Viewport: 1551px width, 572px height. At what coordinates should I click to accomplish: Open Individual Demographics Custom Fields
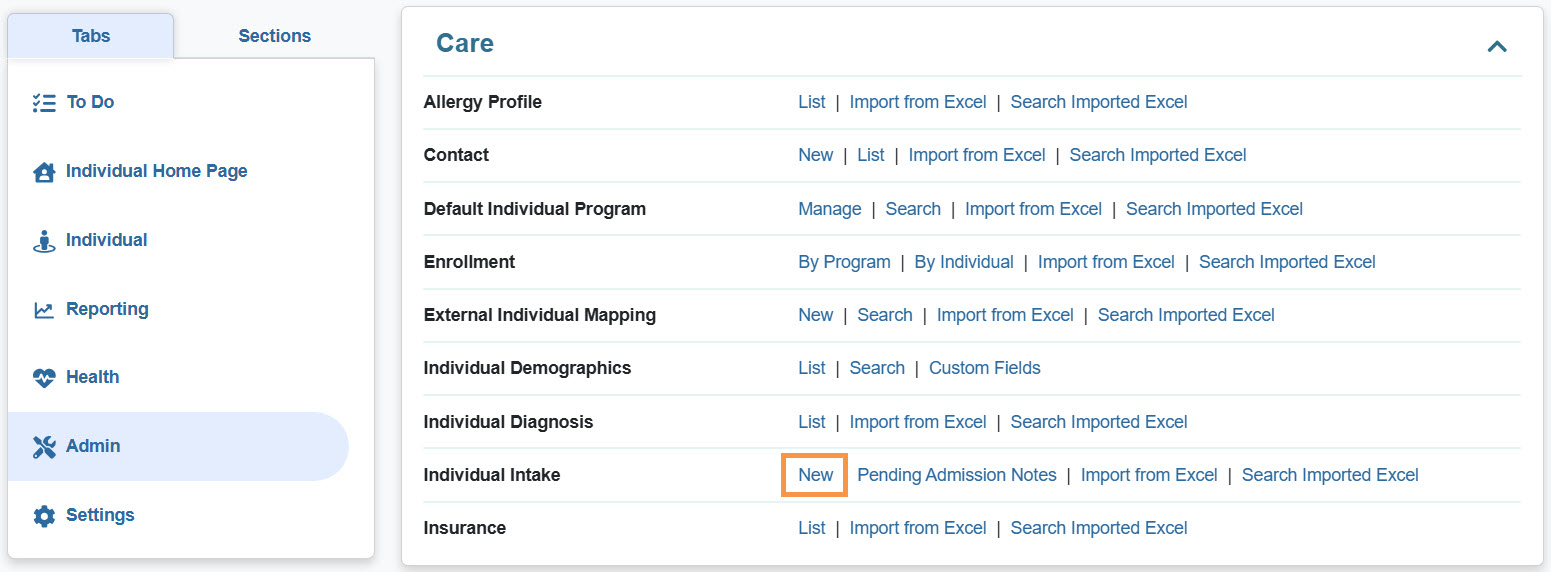(x=984, y=368)
